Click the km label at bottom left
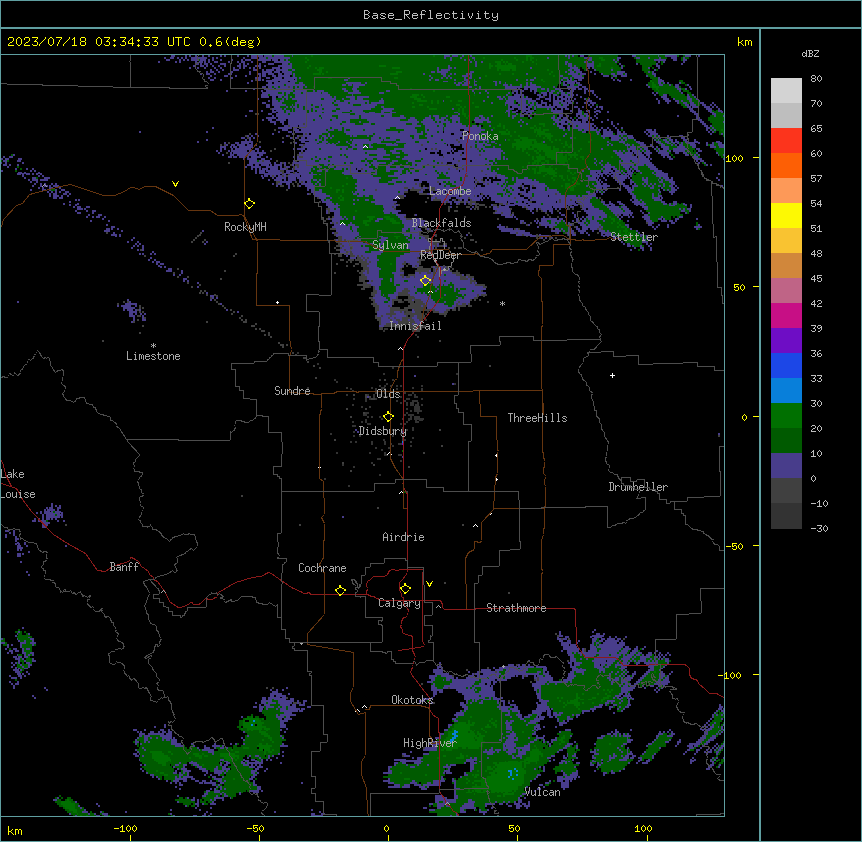862x842 pixels. (15, 830)
